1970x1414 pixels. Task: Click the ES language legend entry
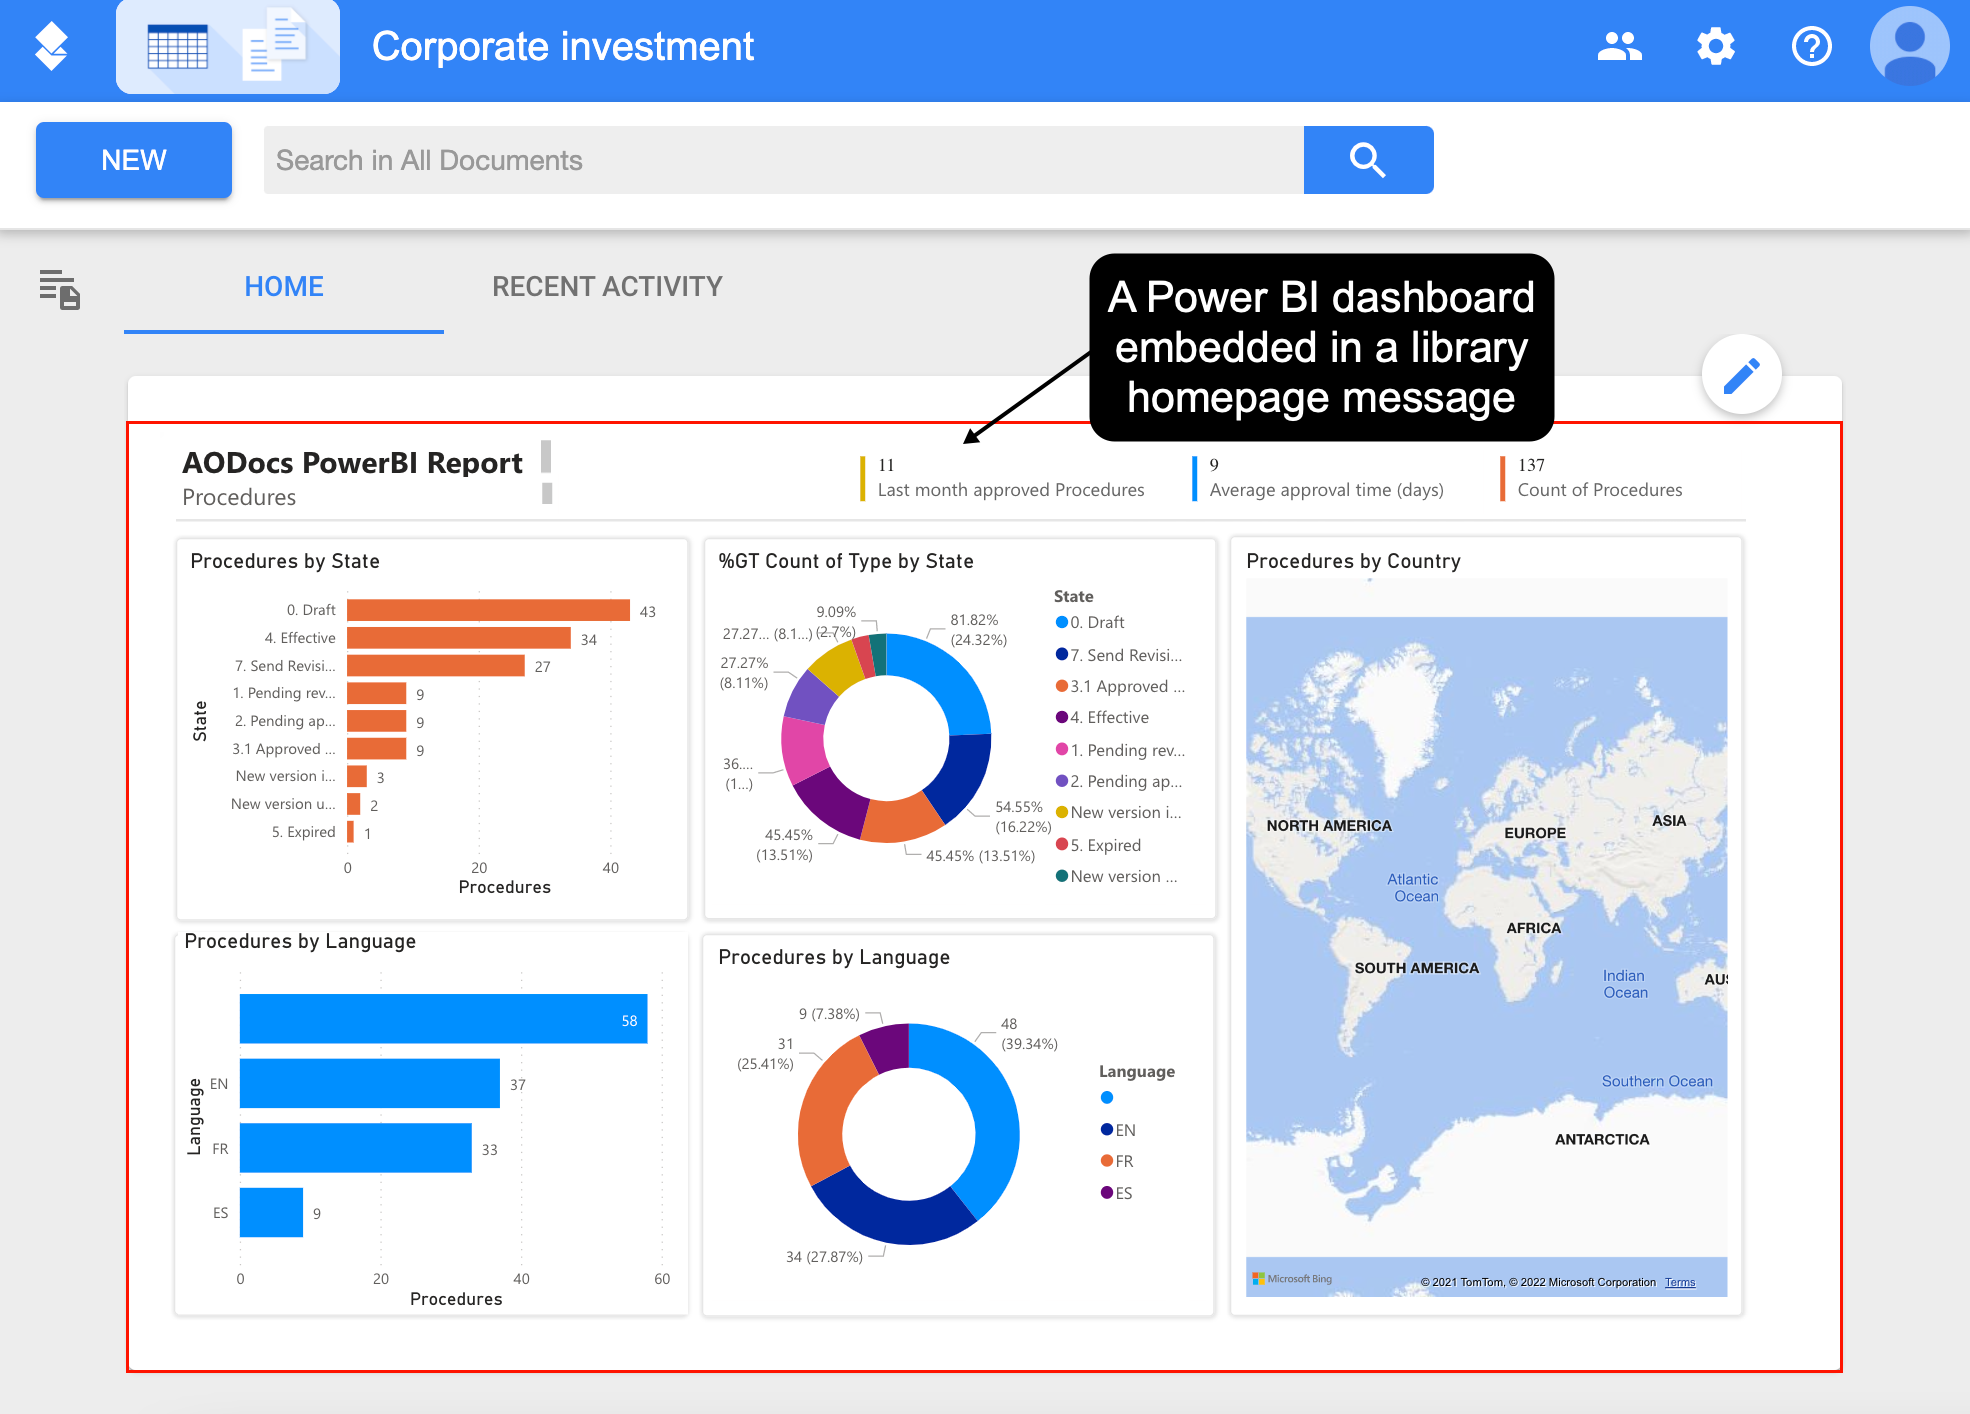tap(1117, 1193)
